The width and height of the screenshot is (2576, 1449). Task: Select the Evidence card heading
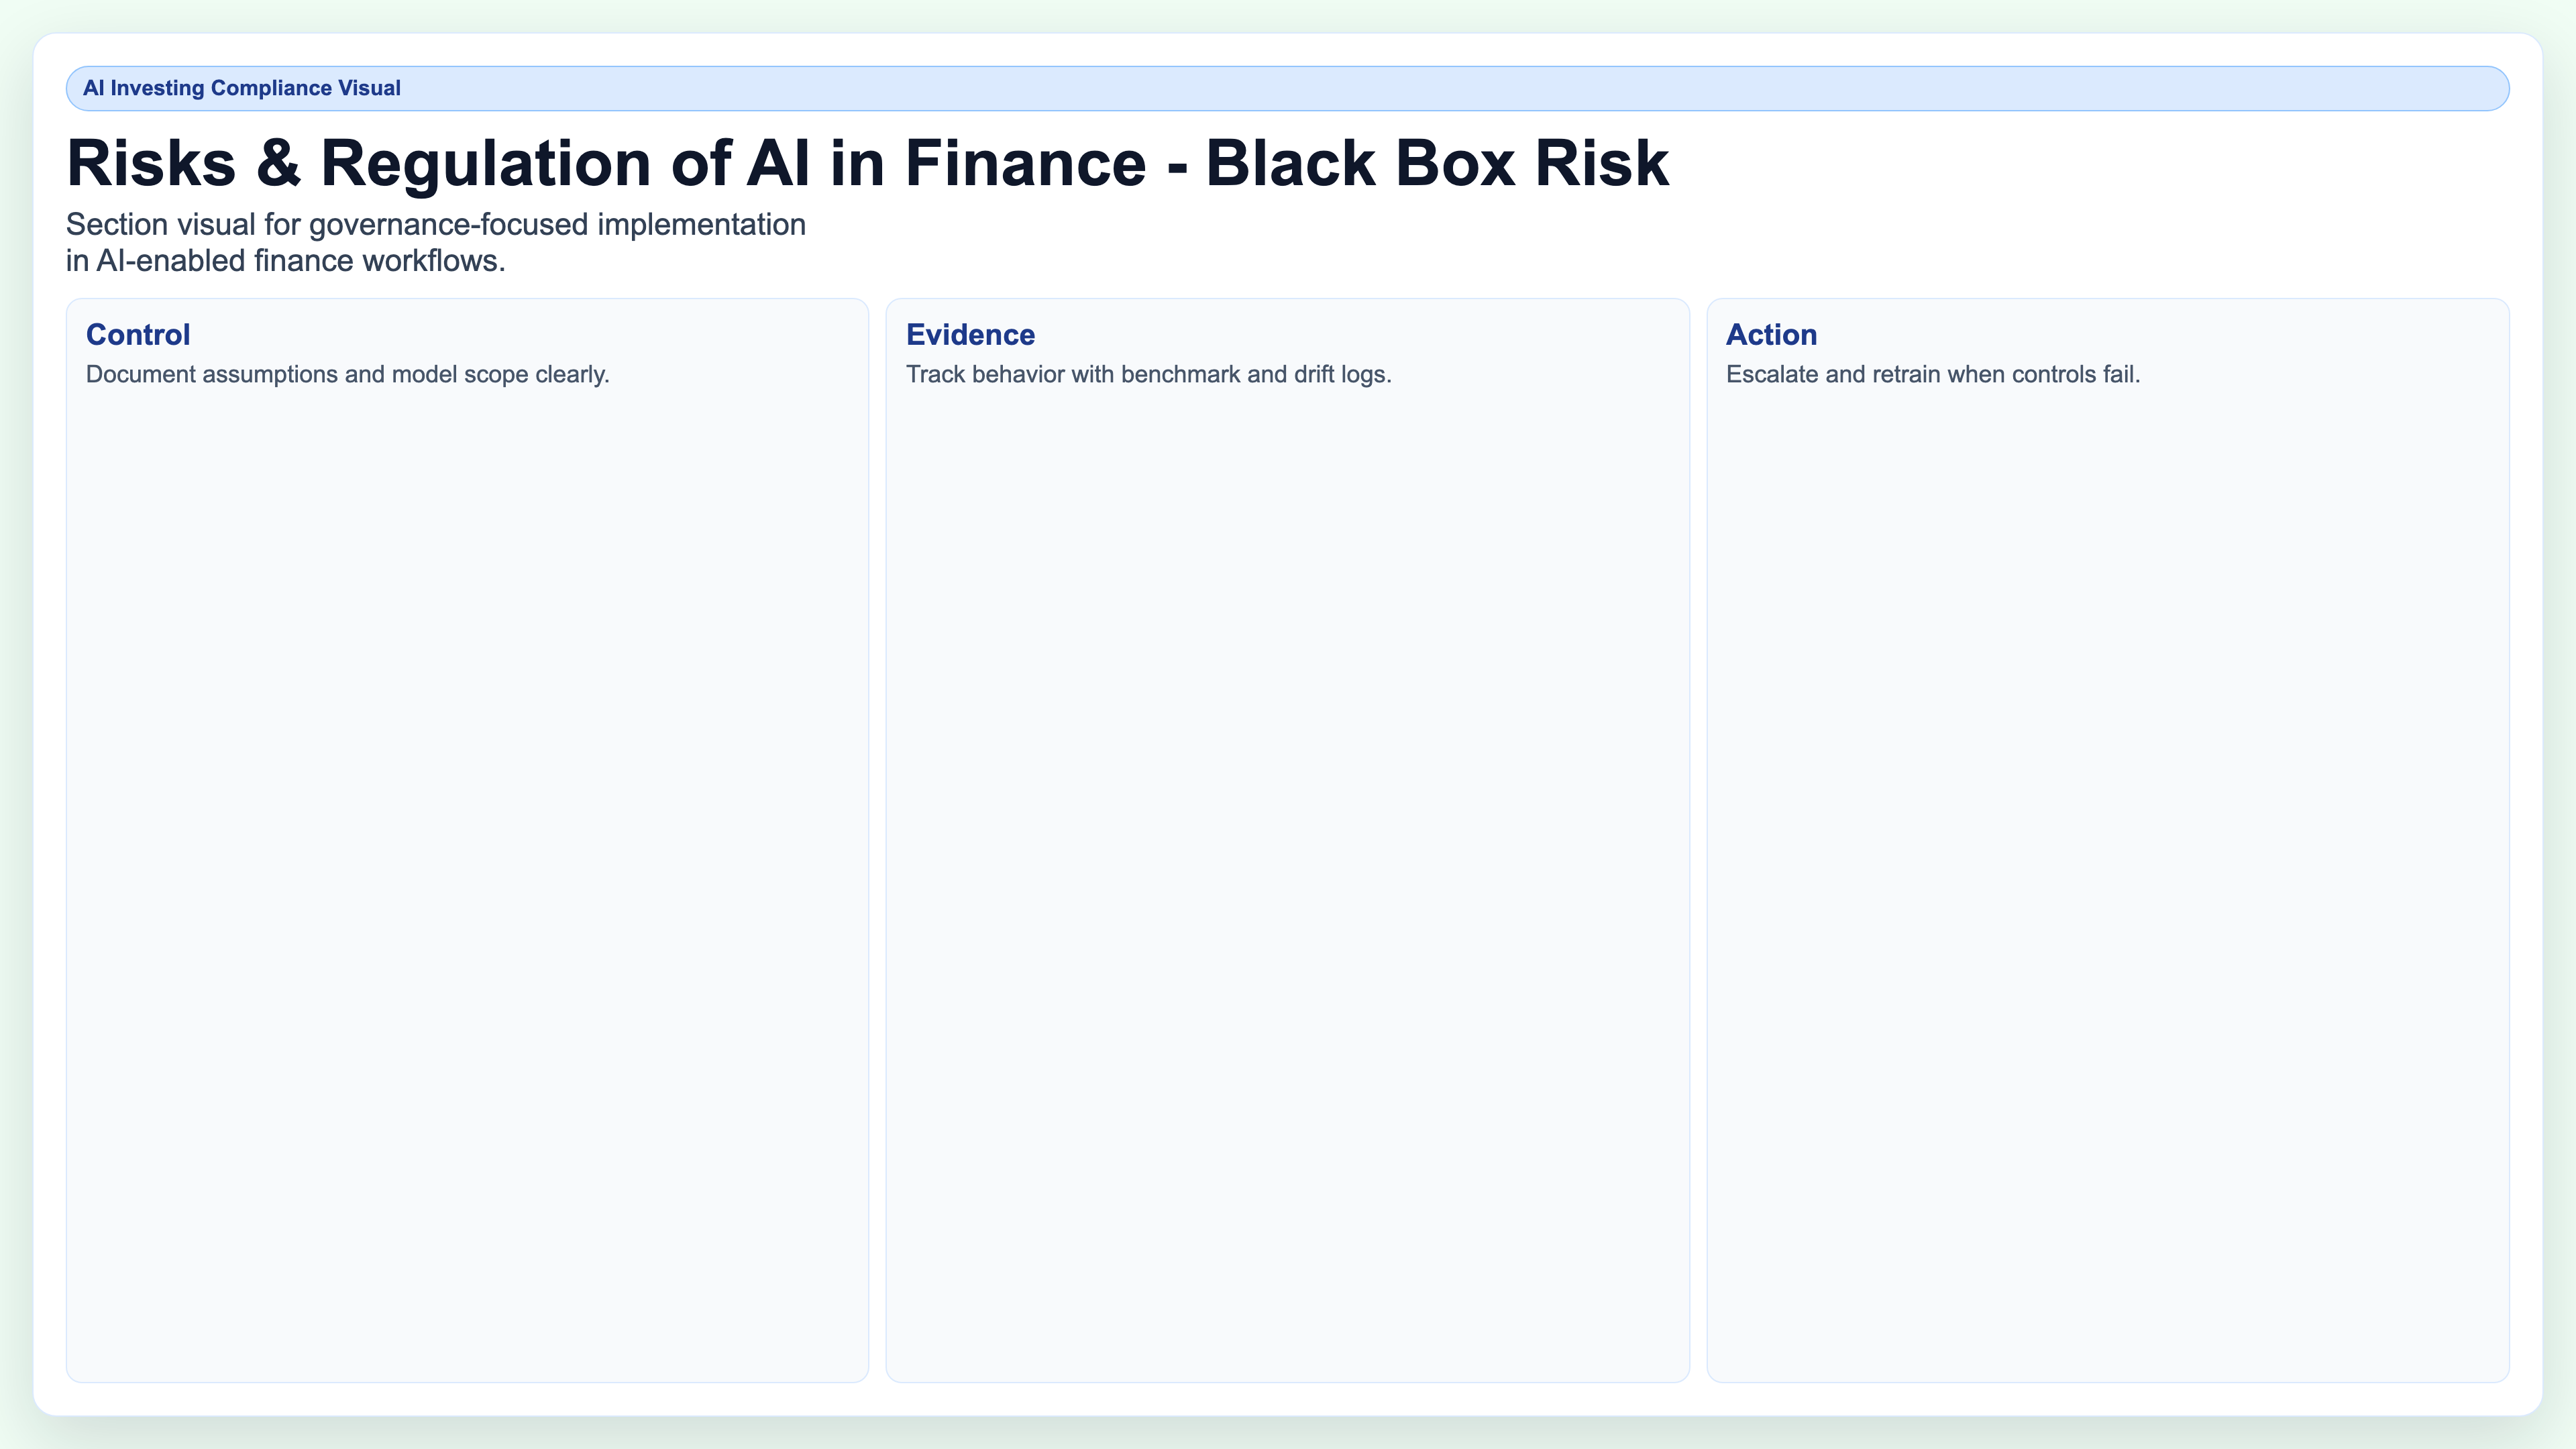[970, 335]
